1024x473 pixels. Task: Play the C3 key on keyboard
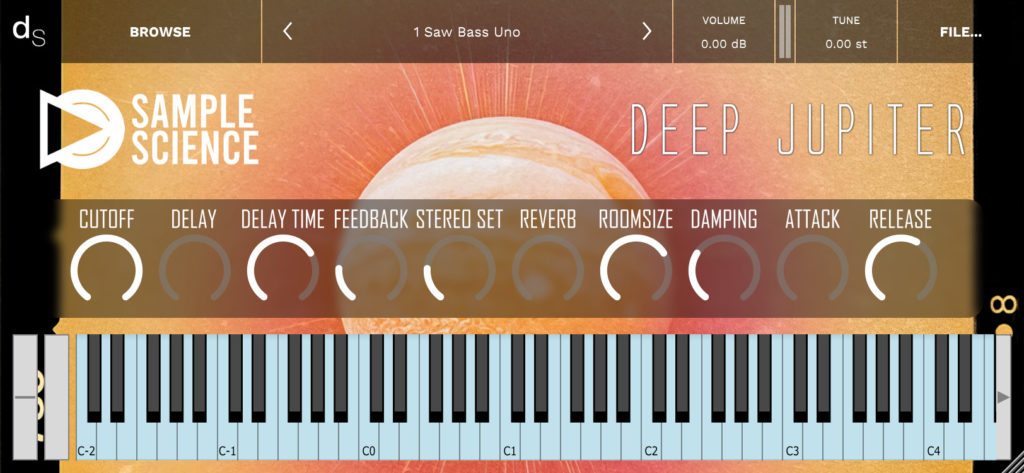pyautogui.click(x=792, y=439)
